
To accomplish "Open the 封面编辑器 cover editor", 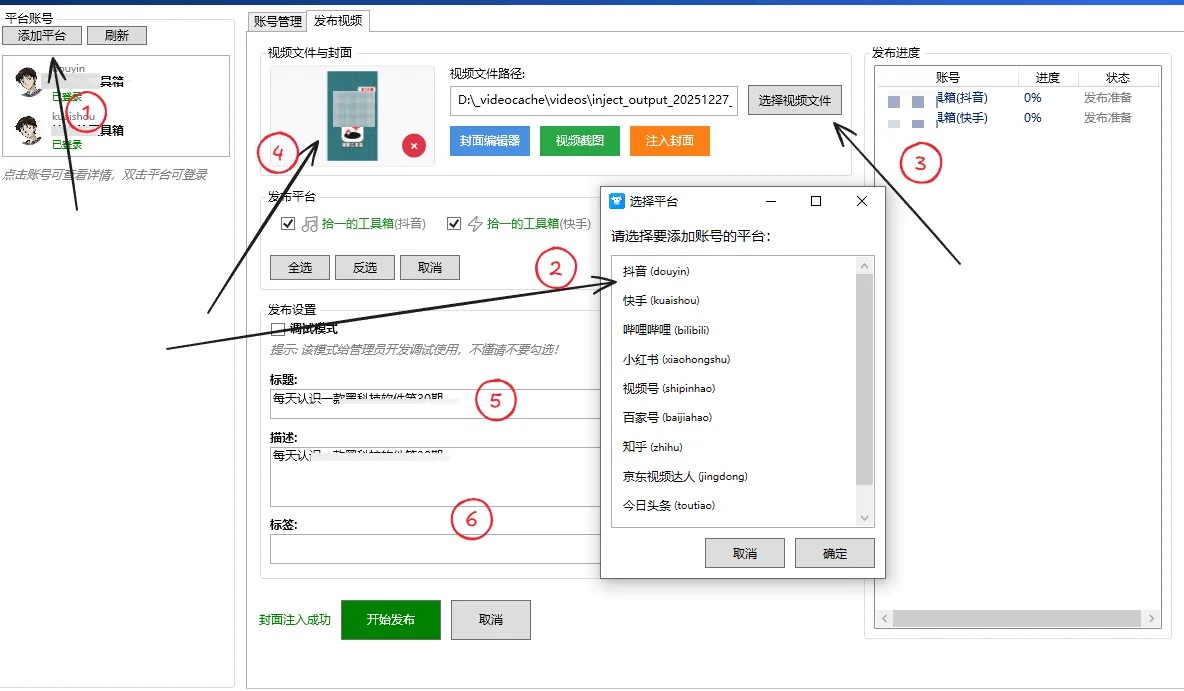I will click(489, 140).
